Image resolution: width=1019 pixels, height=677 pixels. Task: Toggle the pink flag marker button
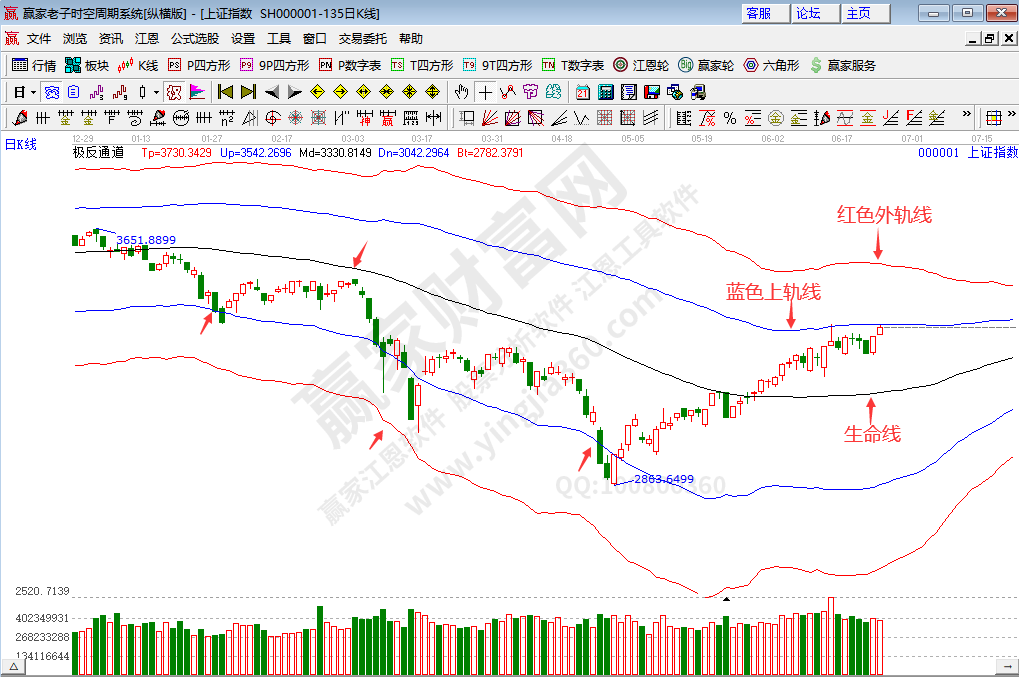tap(197, 92)
